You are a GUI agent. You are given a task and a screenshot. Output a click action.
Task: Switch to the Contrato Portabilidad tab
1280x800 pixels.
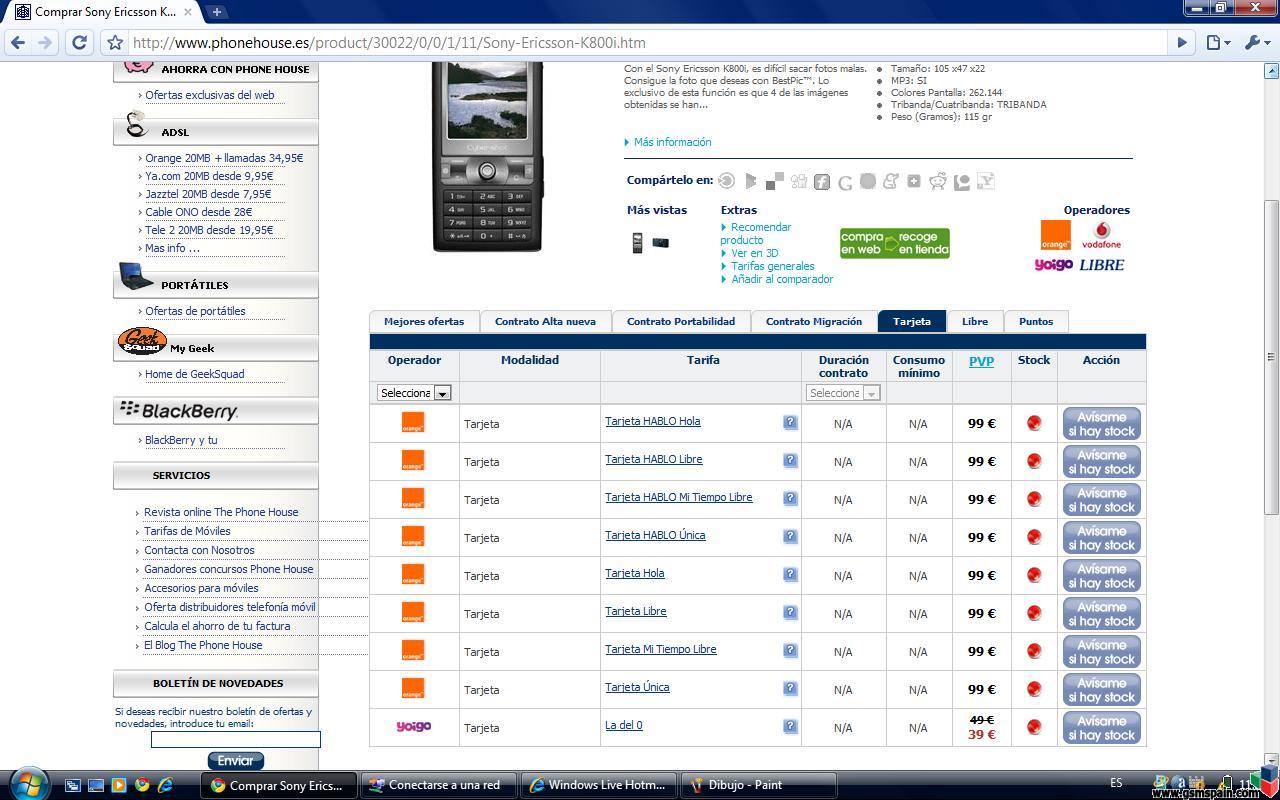pos(681,321)
